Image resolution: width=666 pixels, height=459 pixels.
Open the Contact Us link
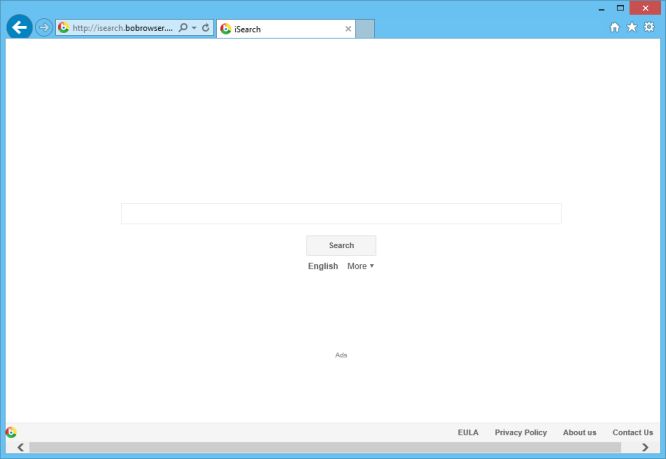pos(632,432)
